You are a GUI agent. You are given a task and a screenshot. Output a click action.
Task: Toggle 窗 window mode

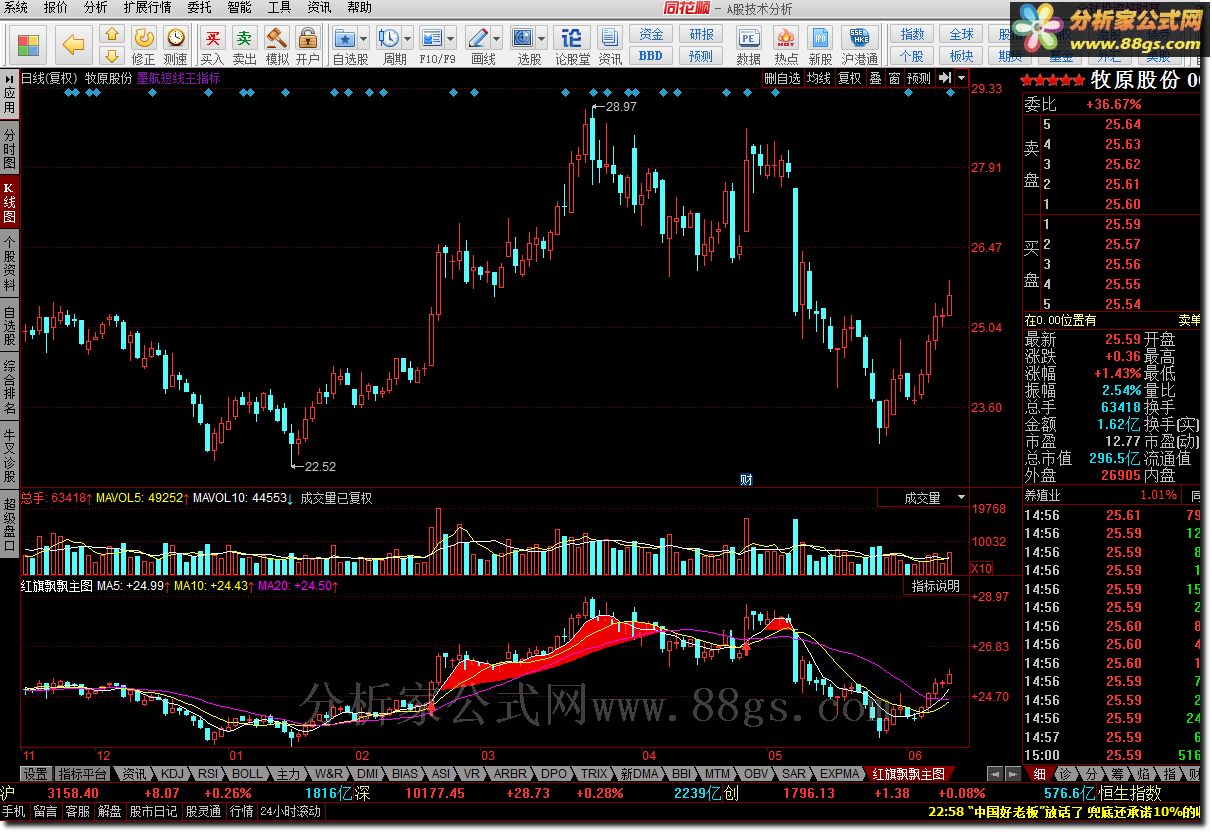pos(894,78)
